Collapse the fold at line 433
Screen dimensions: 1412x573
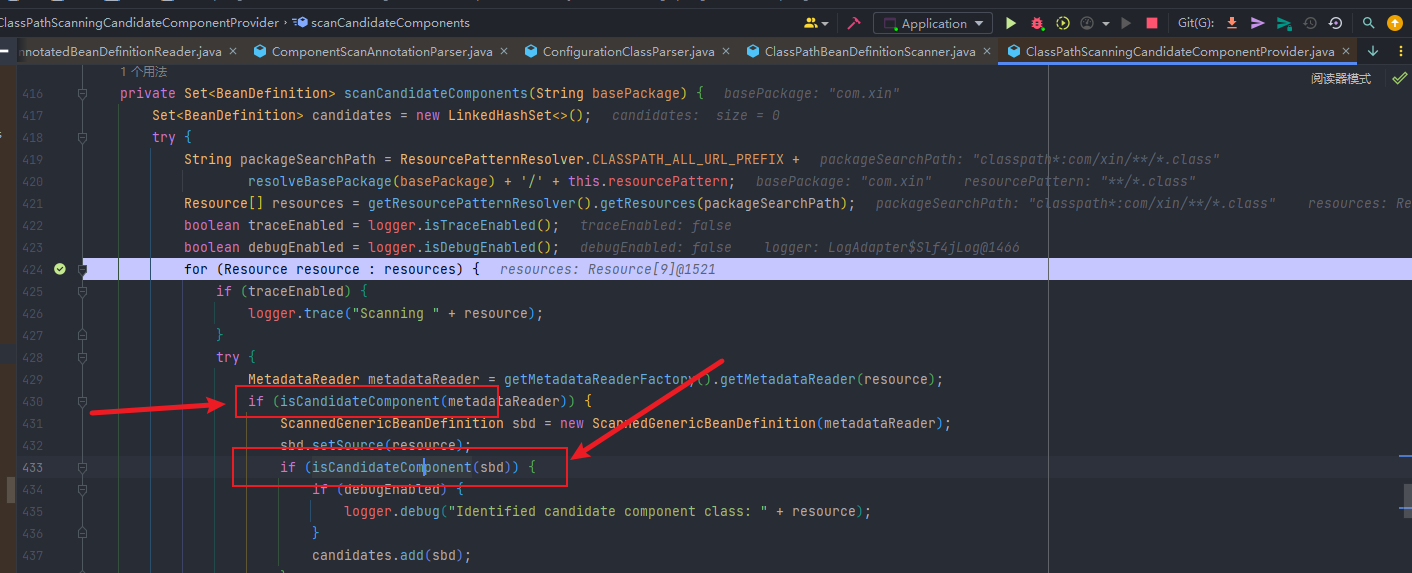[x=84, y=467]
